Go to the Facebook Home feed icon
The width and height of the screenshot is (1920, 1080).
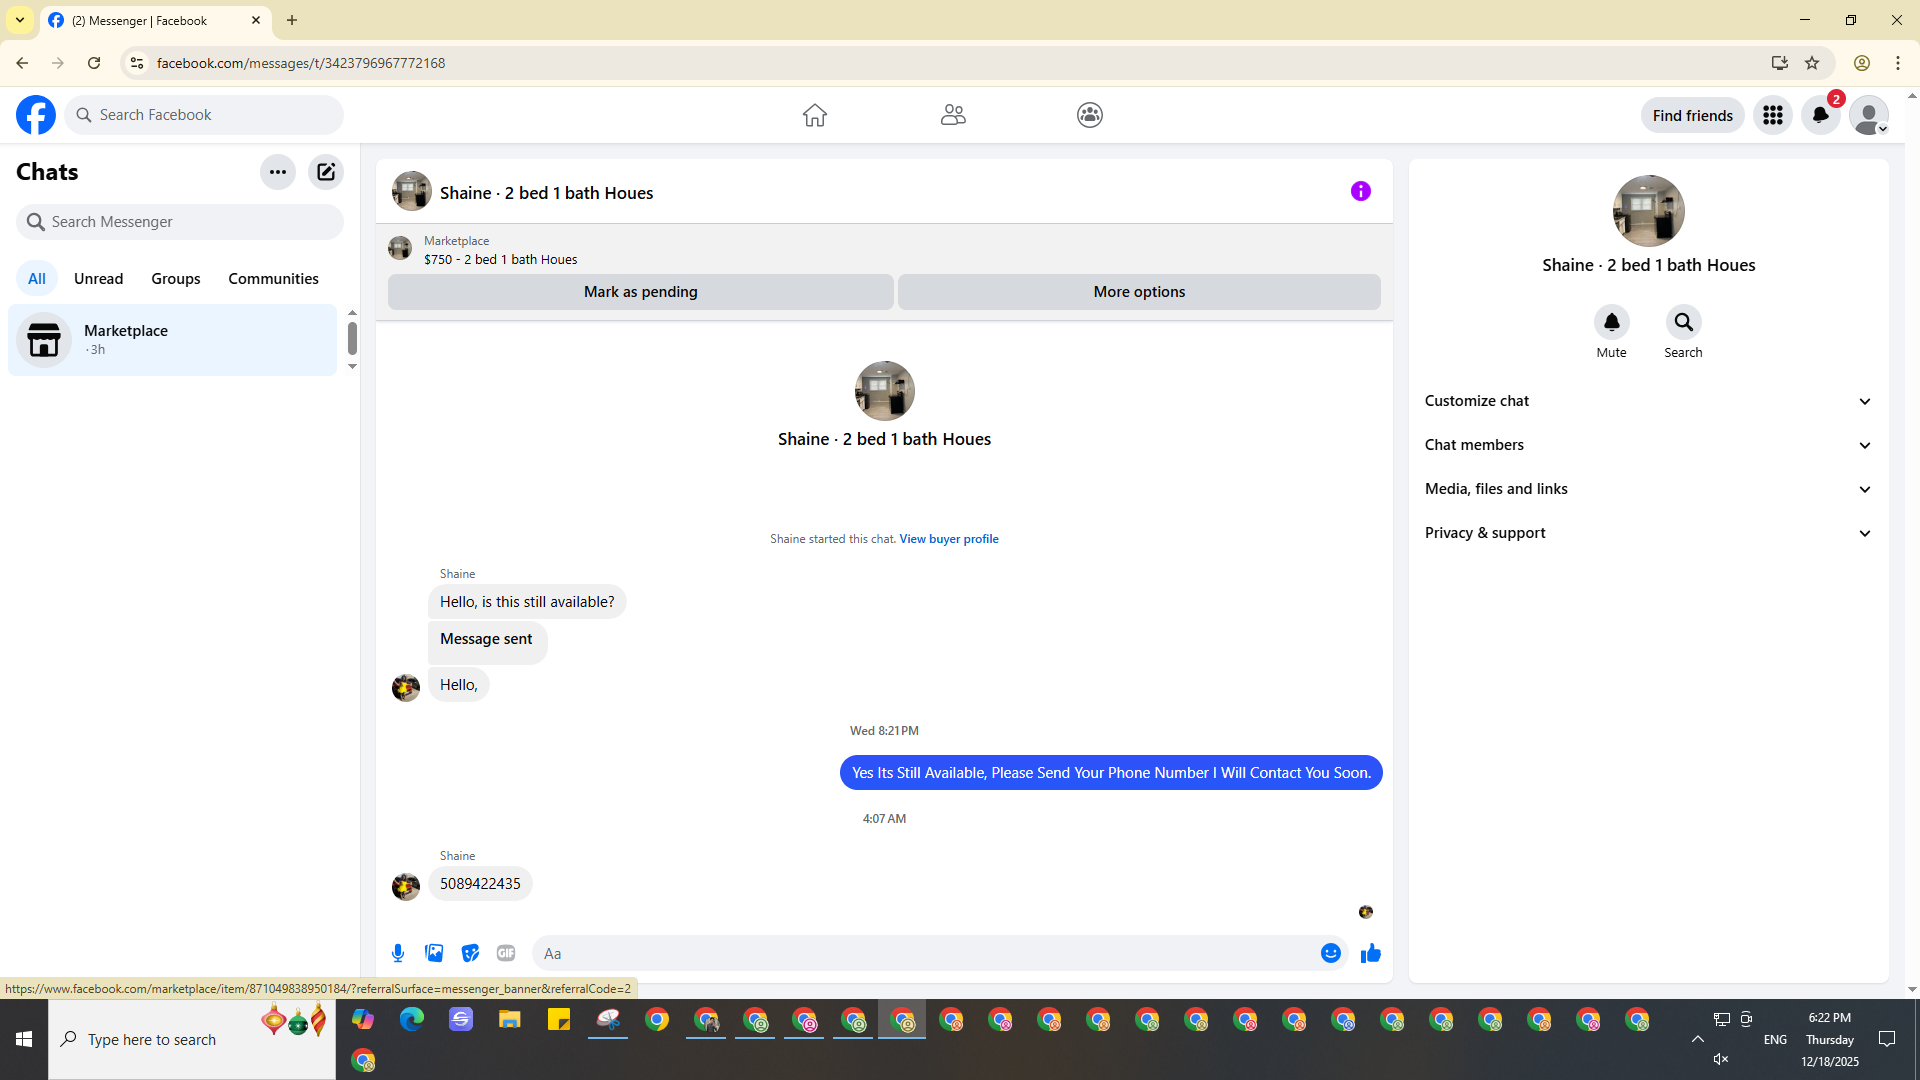(x=815, y=115)
